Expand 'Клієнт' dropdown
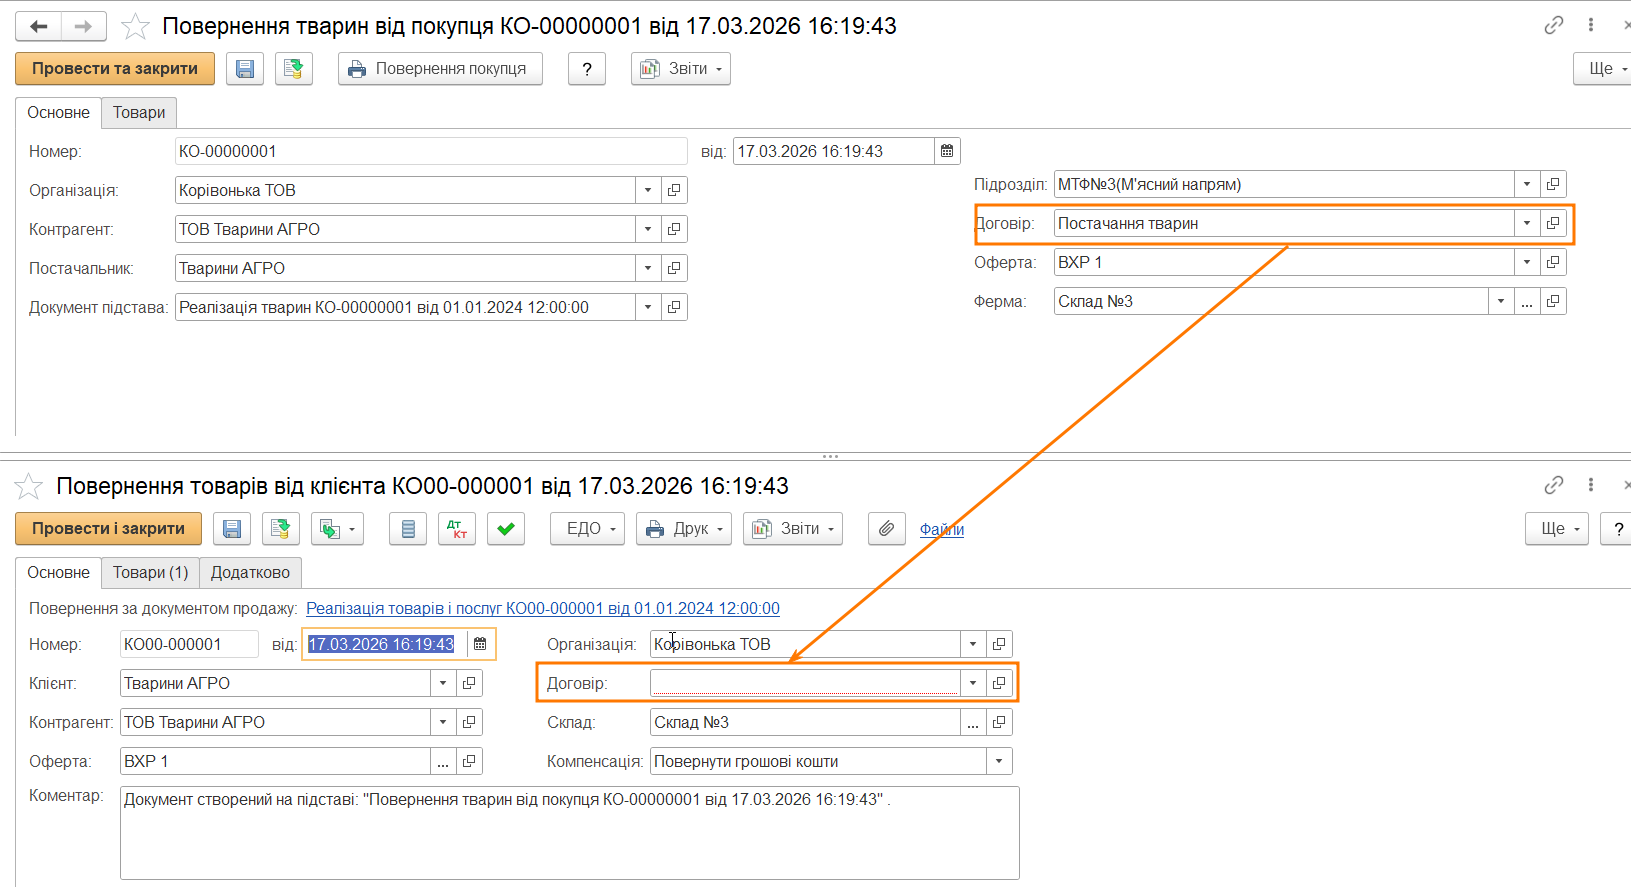1631x892 pixels. coord(443,683)
